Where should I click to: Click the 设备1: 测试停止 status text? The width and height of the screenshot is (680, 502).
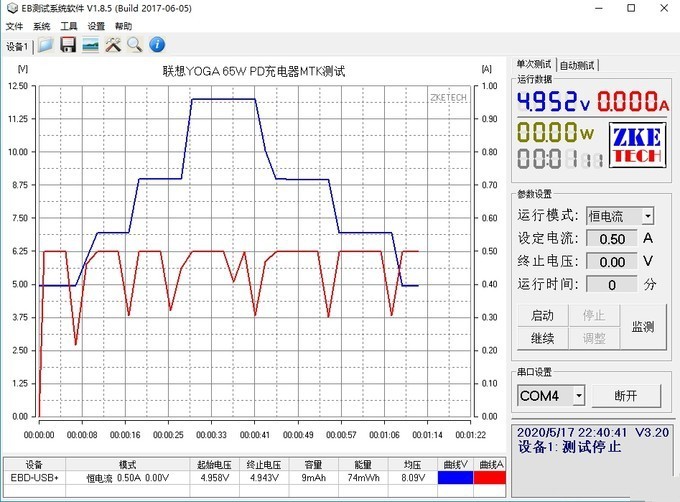(569, 447)
